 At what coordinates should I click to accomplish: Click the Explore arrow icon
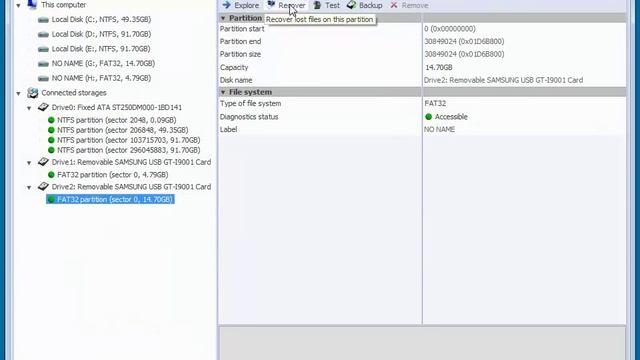pyautogui.click(x=227, y=5)
